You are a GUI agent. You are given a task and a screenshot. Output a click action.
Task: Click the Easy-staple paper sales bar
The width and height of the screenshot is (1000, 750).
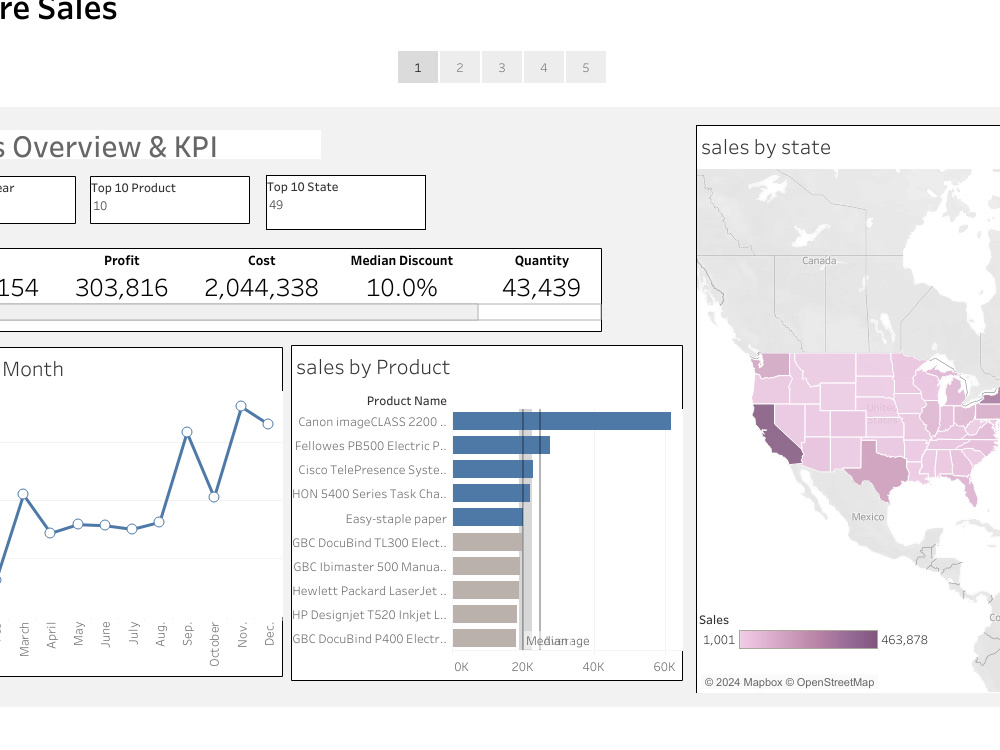tap(488, 517)
